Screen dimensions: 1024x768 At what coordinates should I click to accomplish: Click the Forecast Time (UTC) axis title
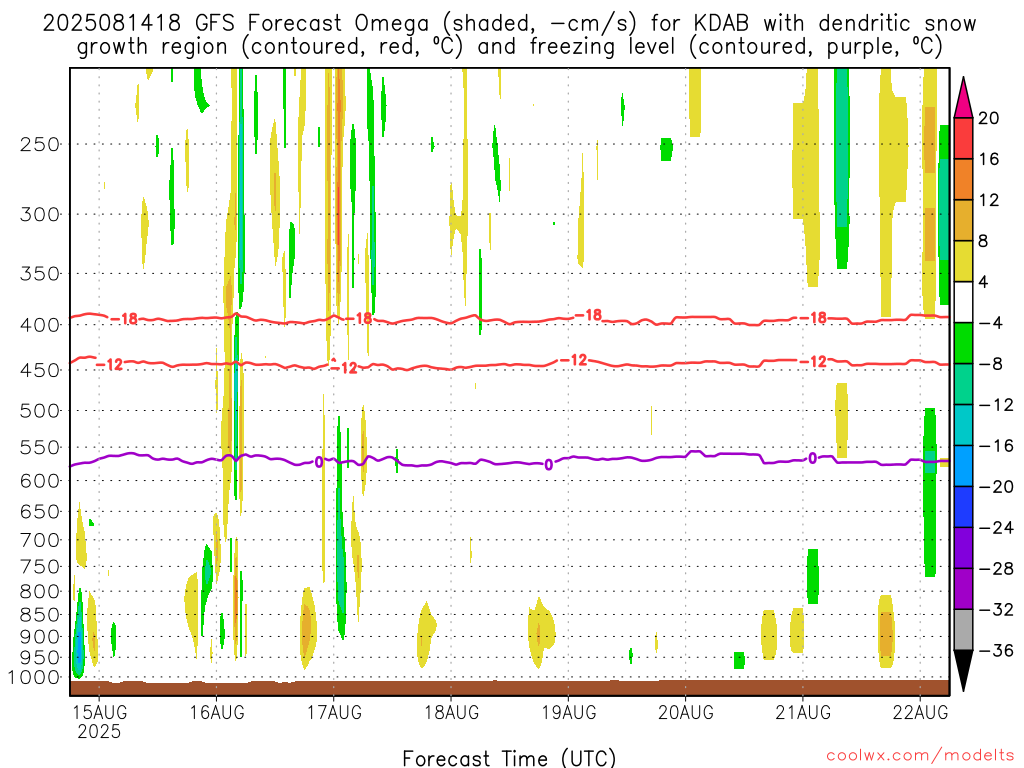509,758
